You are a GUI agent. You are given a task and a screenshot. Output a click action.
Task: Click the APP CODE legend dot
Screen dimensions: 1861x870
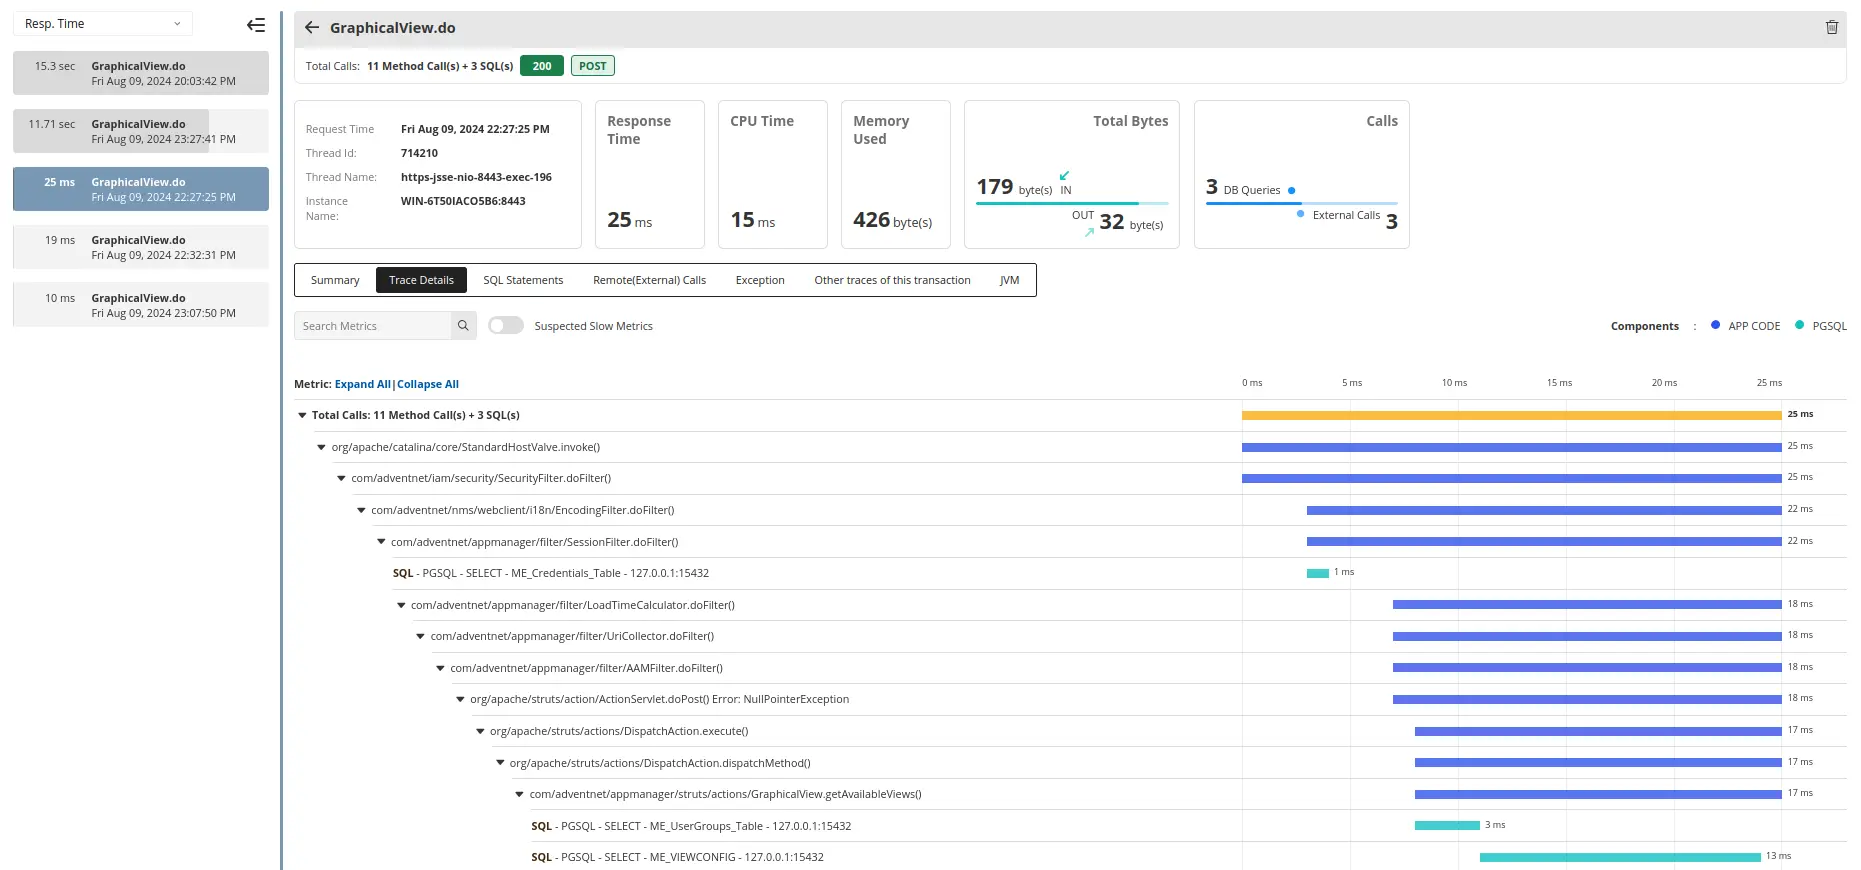pyautogui.click(x=1716, y=325)
